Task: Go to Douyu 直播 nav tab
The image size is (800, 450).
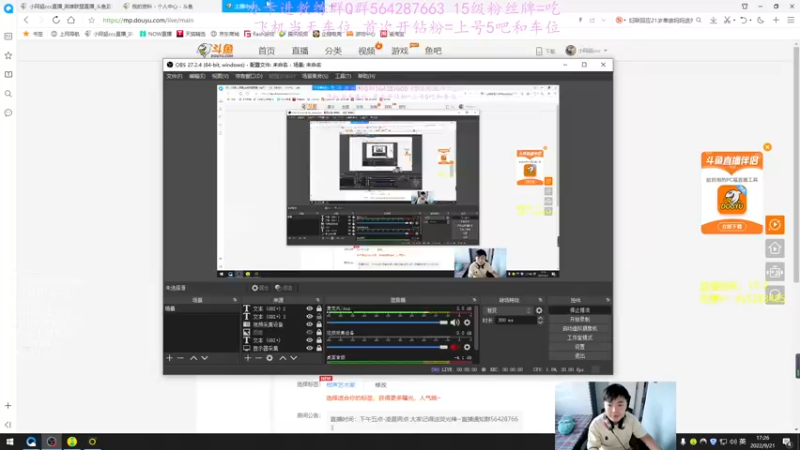Action: (x=300, y=51)
